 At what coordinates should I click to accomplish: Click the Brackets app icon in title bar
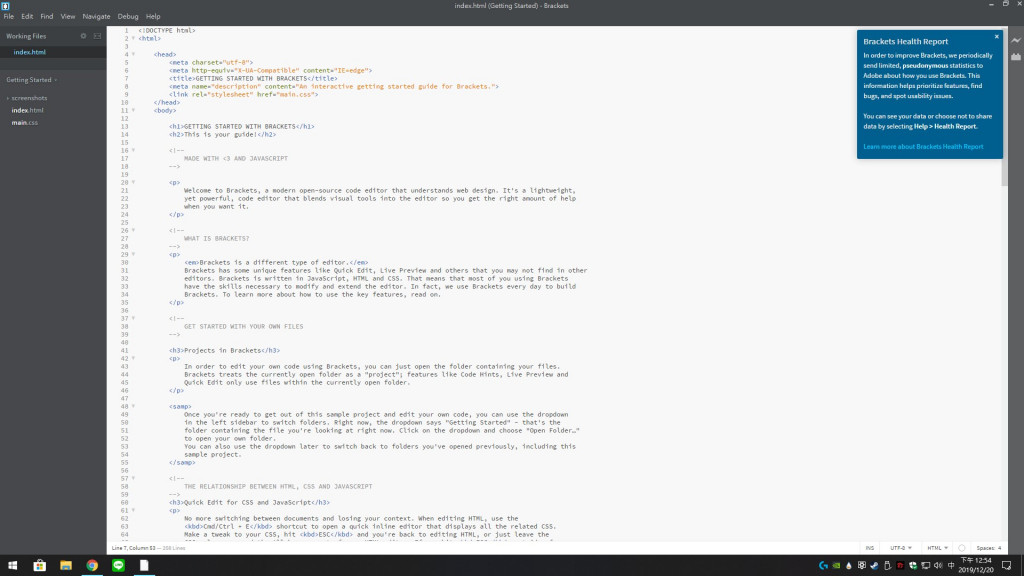coord(5,5)
